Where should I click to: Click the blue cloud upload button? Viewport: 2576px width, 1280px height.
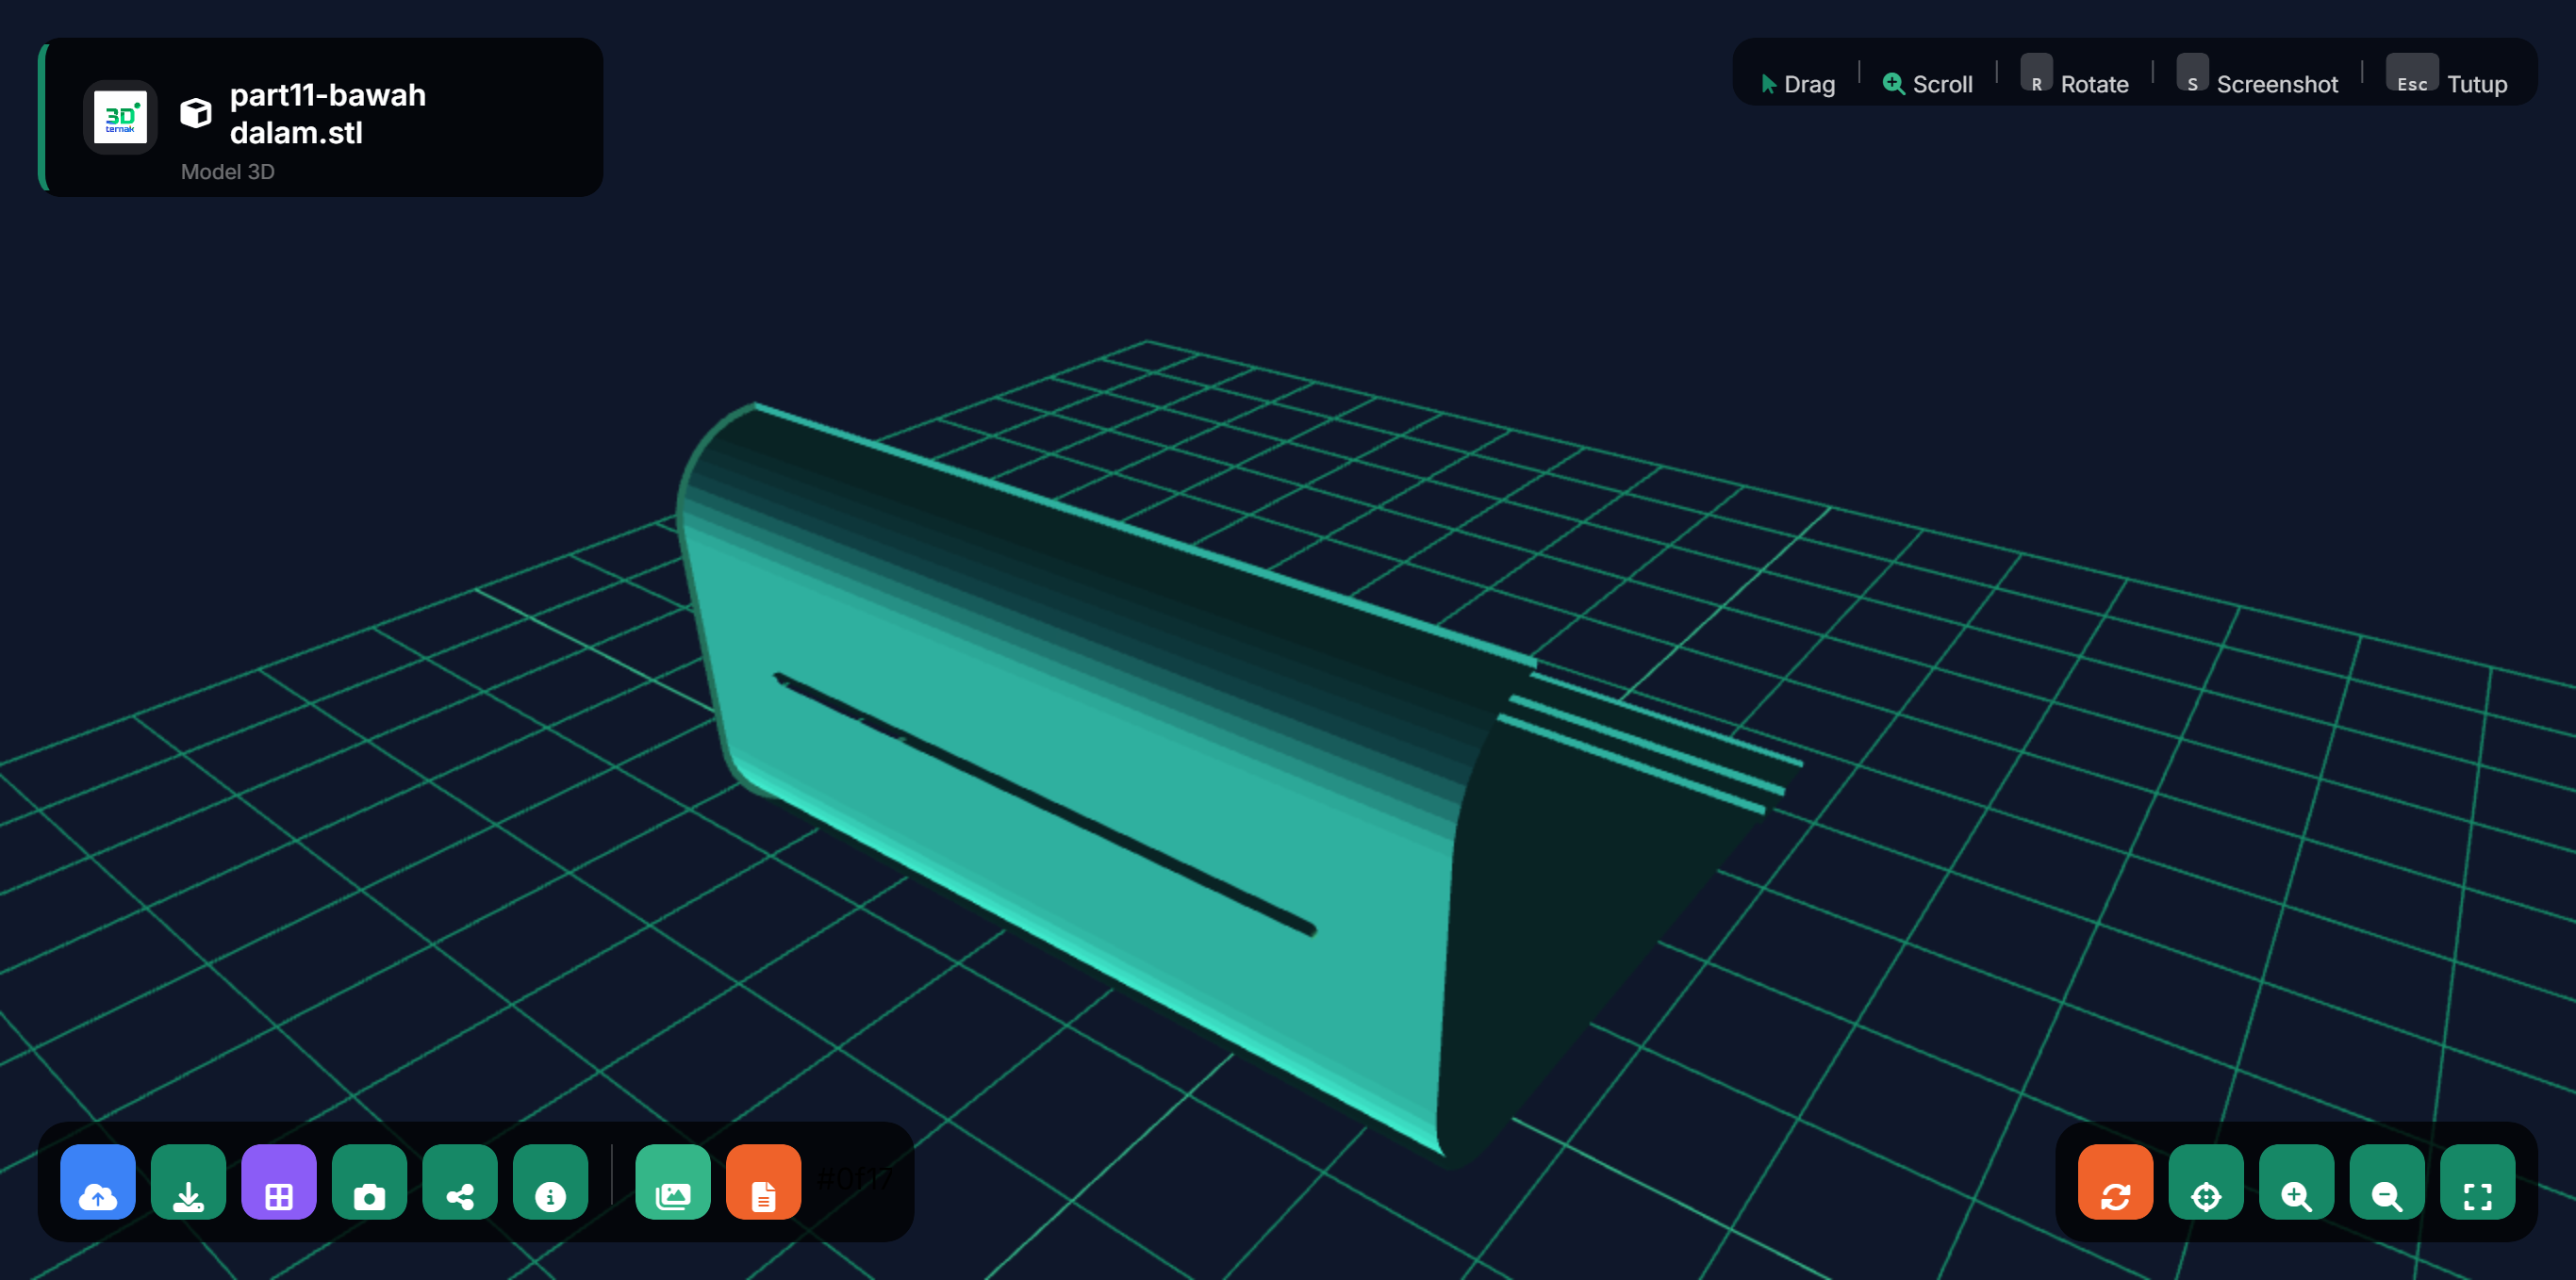98,1182
